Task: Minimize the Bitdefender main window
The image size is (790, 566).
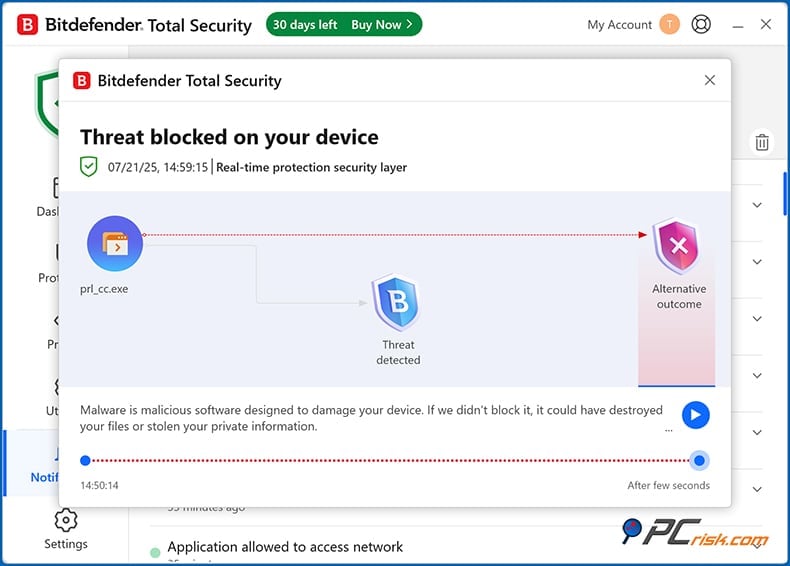Action: pos(738,25)
